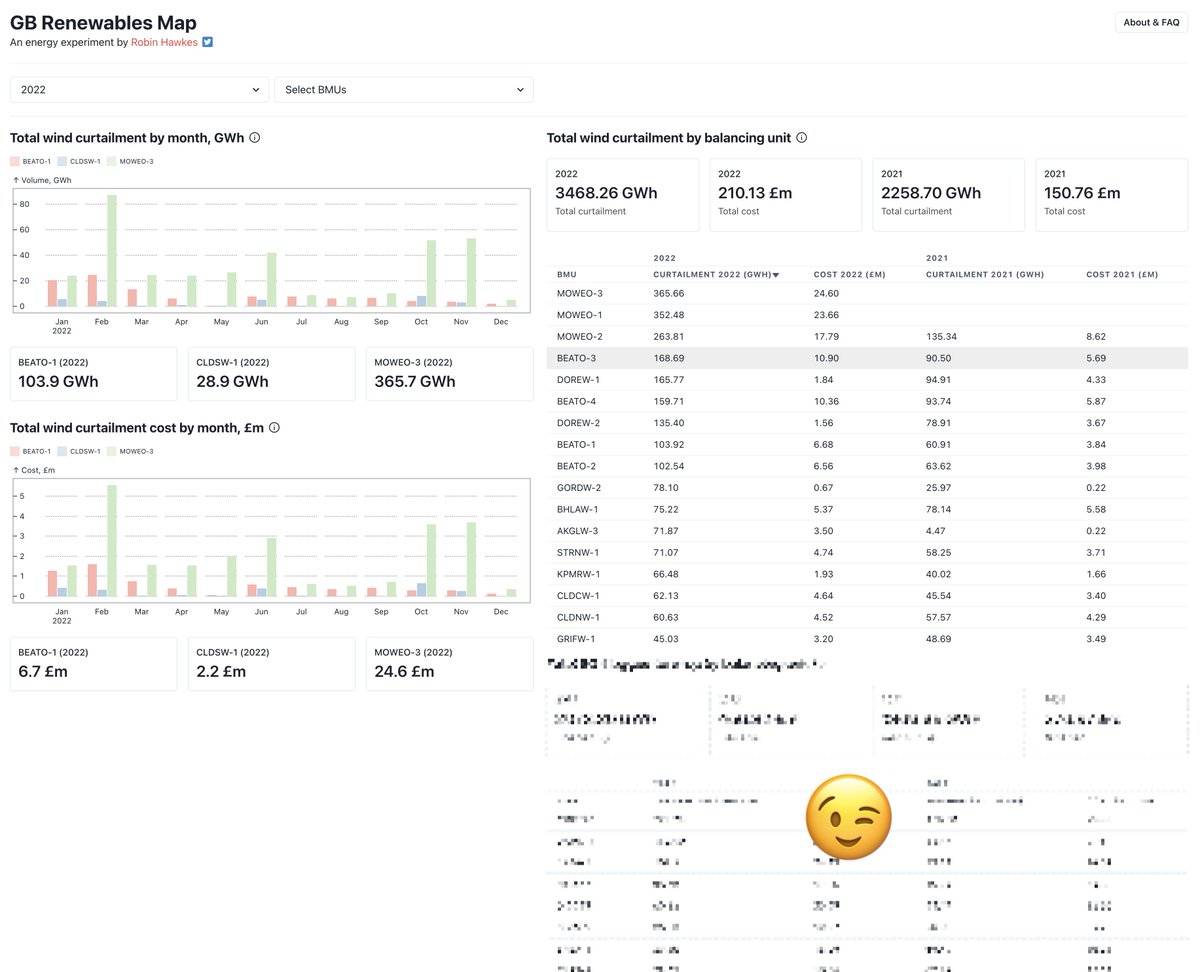
Task: Click the MOWEO-3 24.6 £m card
Action: [x=449, y=664]
